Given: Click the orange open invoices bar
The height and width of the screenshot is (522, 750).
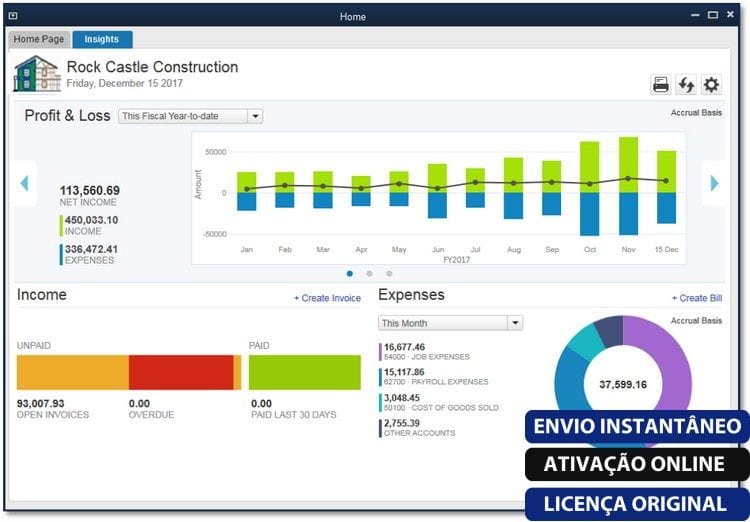Looking at the screenshot, I should coord(73,372).
